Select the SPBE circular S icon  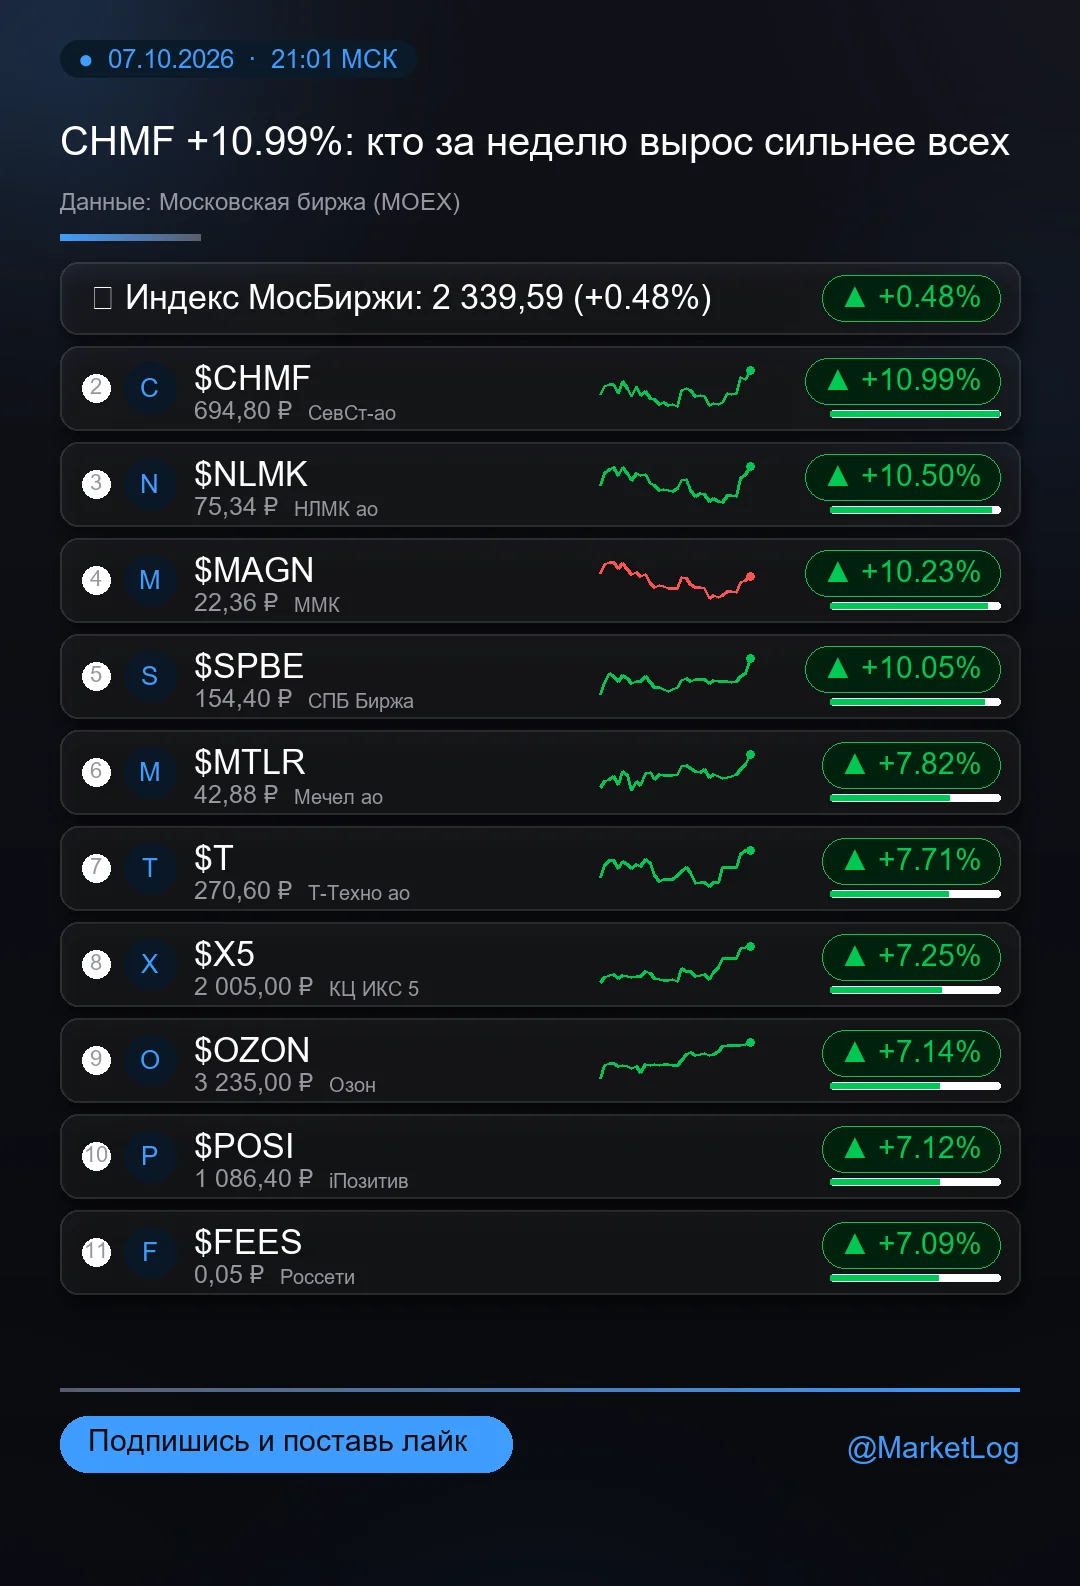click(149, 676)
